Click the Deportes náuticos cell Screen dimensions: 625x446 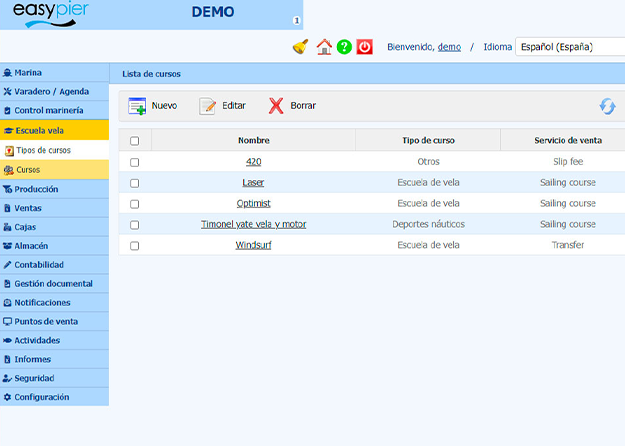428,224
